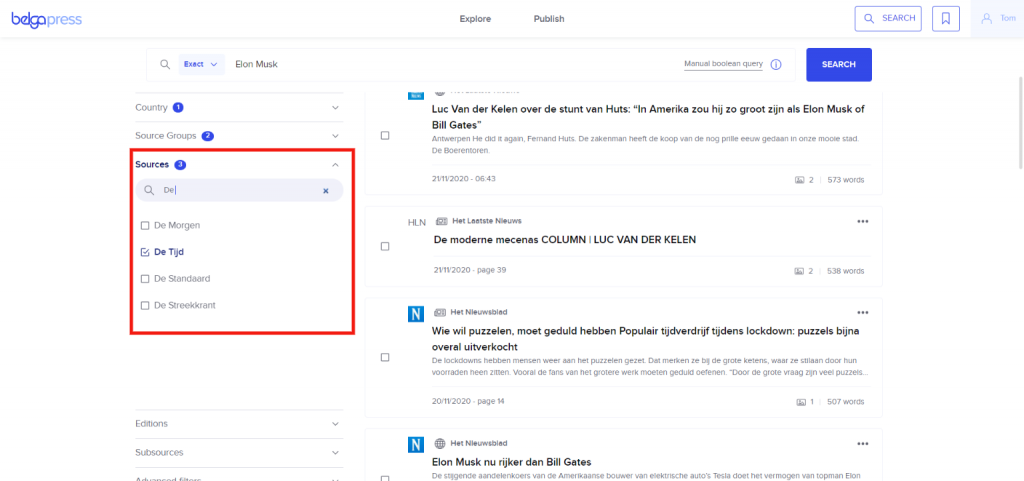The width and height of the screenshot is (1024, 481).
Task: Uncheck the De Tijd source
Action: pyautogui.click(x=145, y=252)
